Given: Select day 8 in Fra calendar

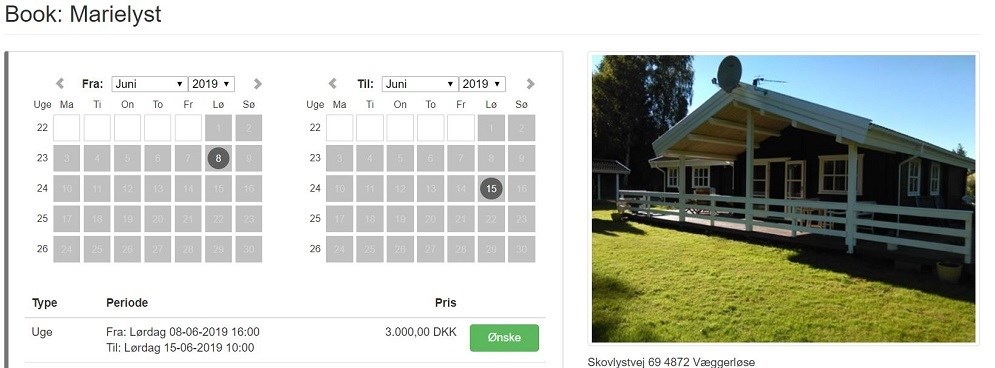Looking at the screenshot, I should coord(218,158).
